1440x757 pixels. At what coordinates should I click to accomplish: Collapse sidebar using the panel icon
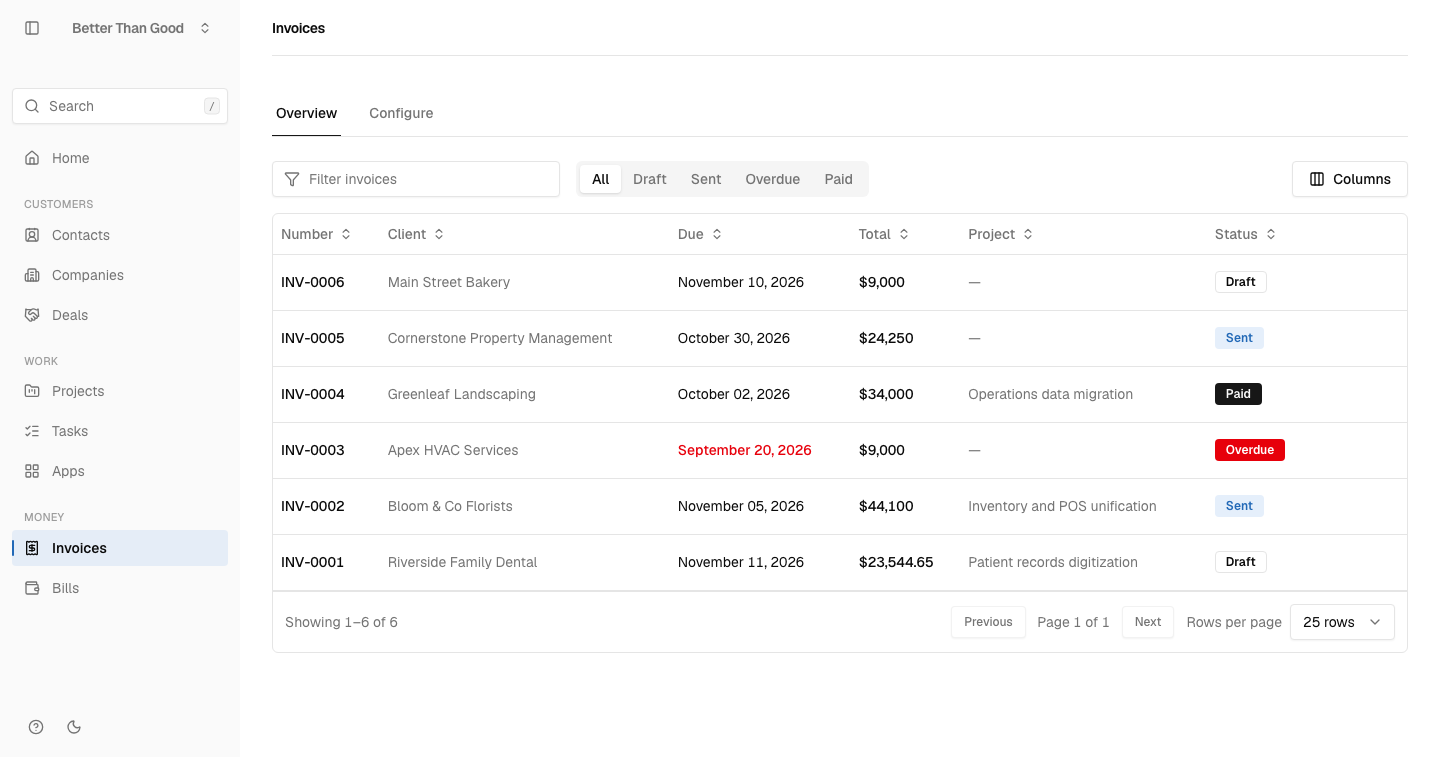[32, 28]
